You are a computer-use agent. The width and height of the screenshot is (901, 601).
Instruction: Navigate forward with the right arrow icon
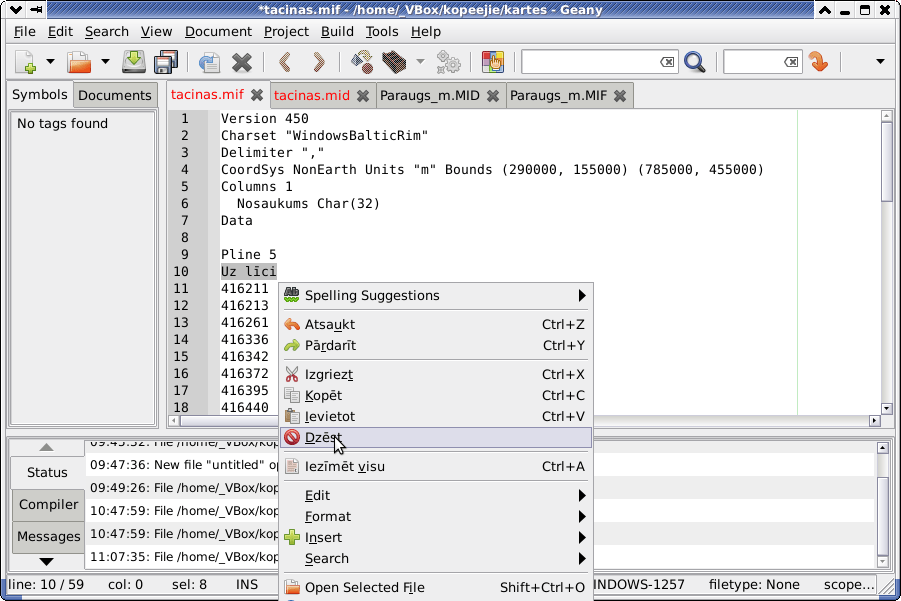[318, 61]
